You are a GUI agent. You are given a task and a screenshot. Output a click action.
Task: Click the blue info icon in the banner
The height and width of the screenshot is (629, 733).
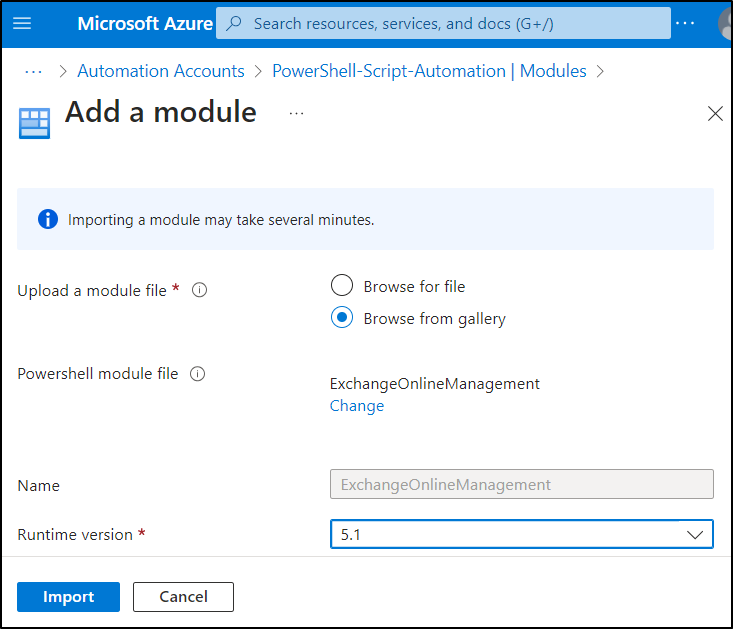[48, 219]
